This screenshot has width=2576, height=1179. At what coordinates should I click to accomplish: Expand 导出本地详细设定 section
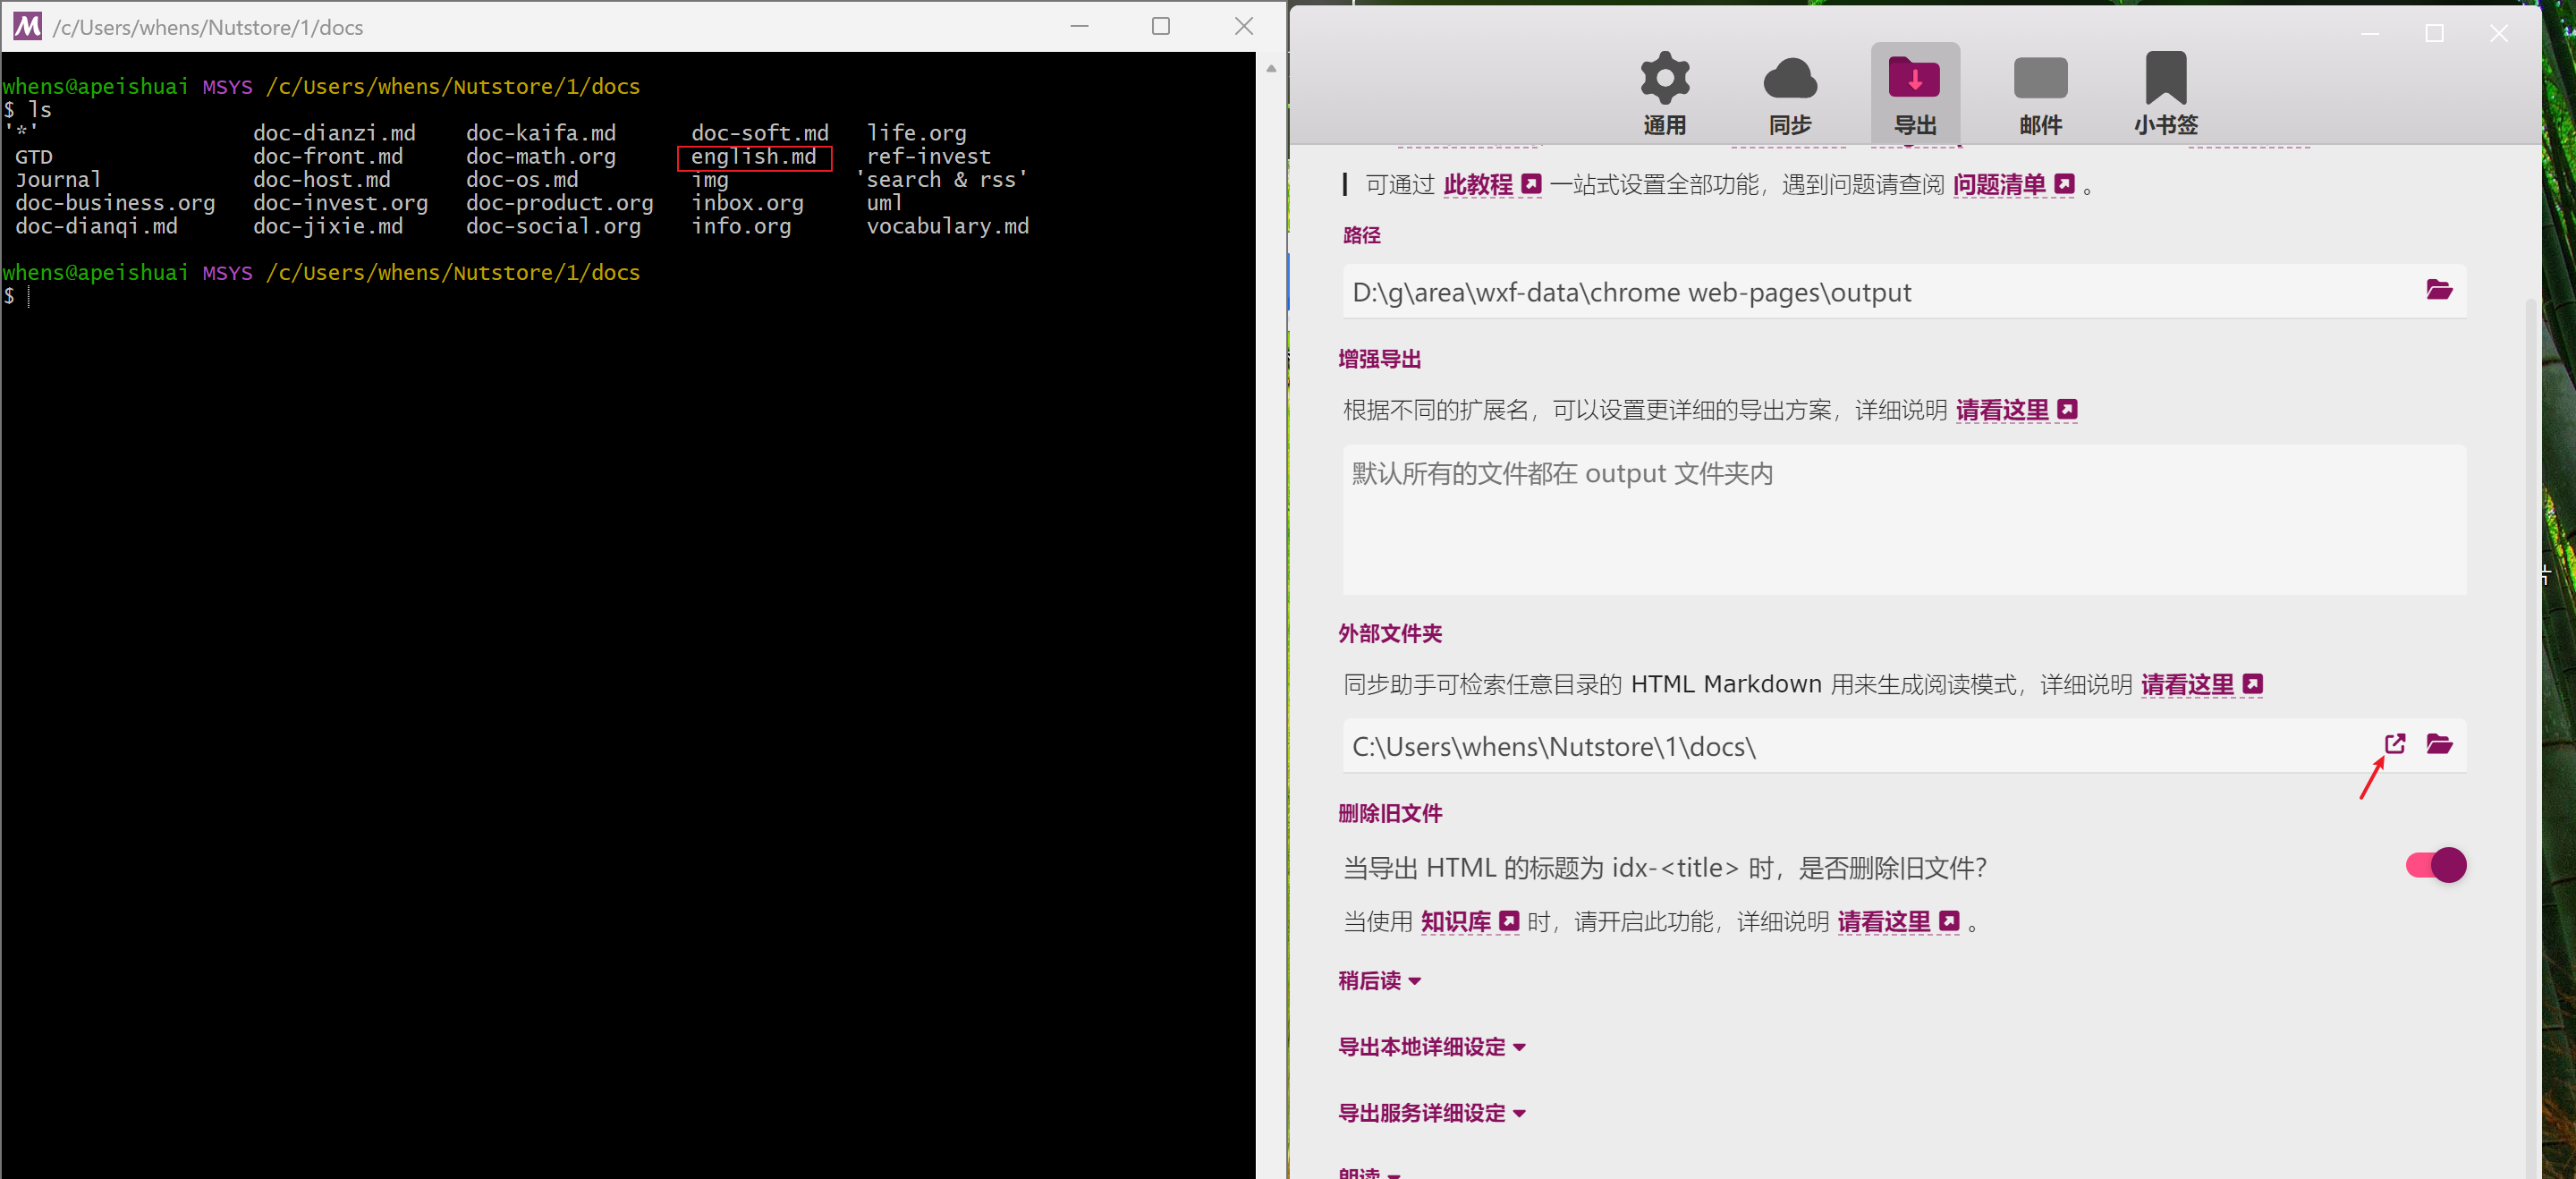1432,1047
